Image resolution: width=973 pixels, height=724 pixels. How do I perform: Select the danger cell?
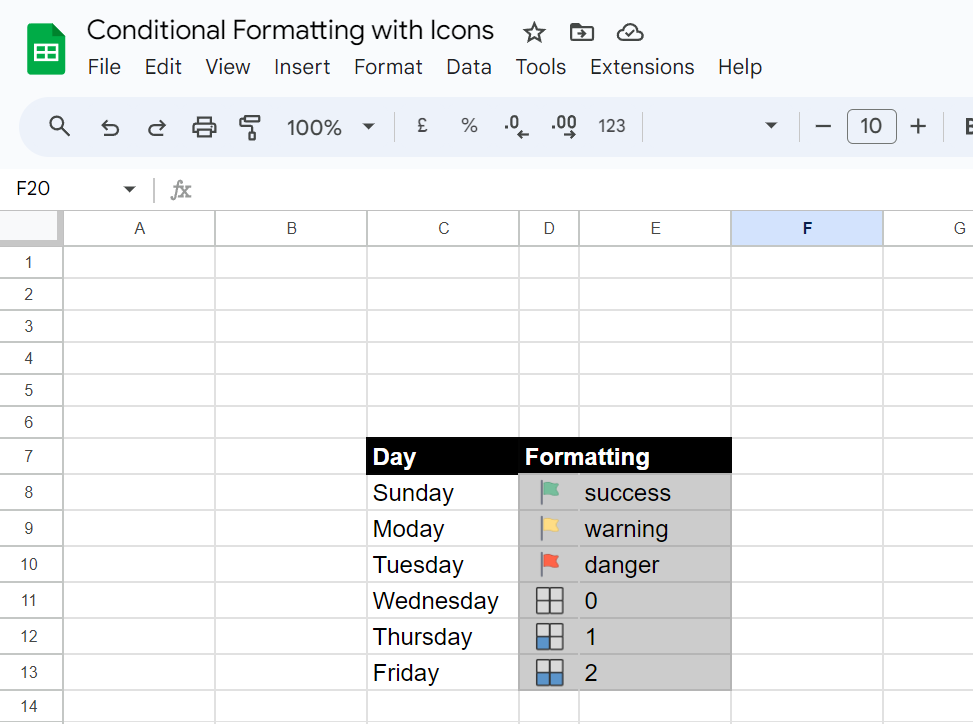[x=655, y=565]
